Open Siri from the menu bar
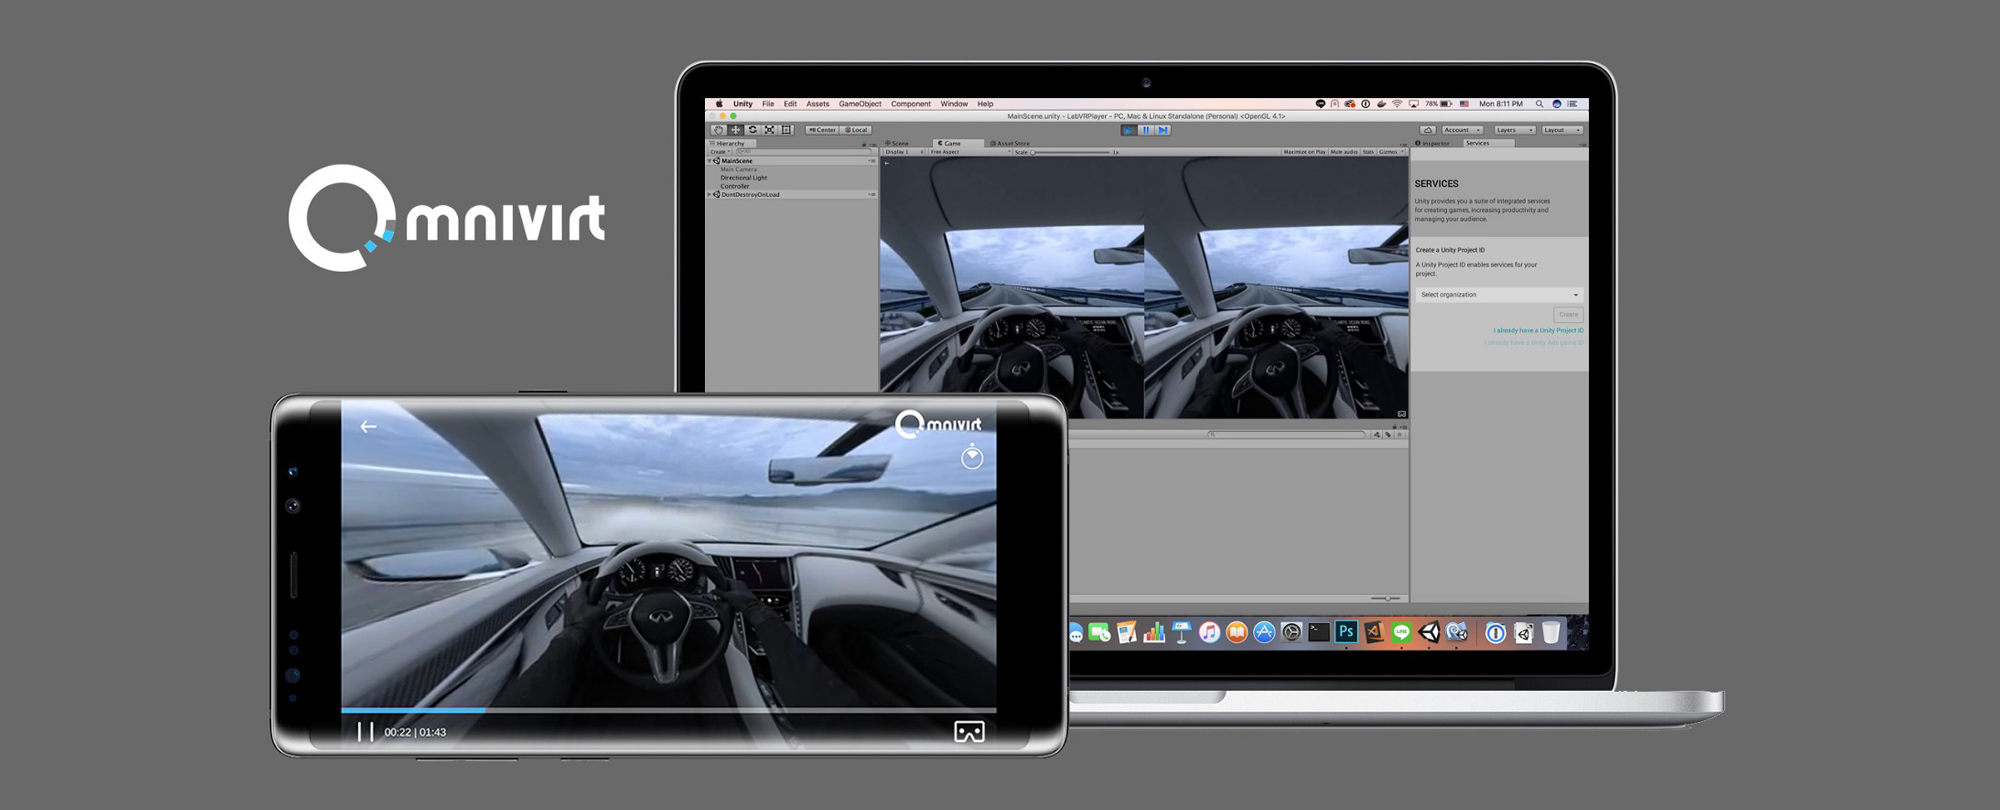This screenshot has height=810, width=2000. point(1557,104)
